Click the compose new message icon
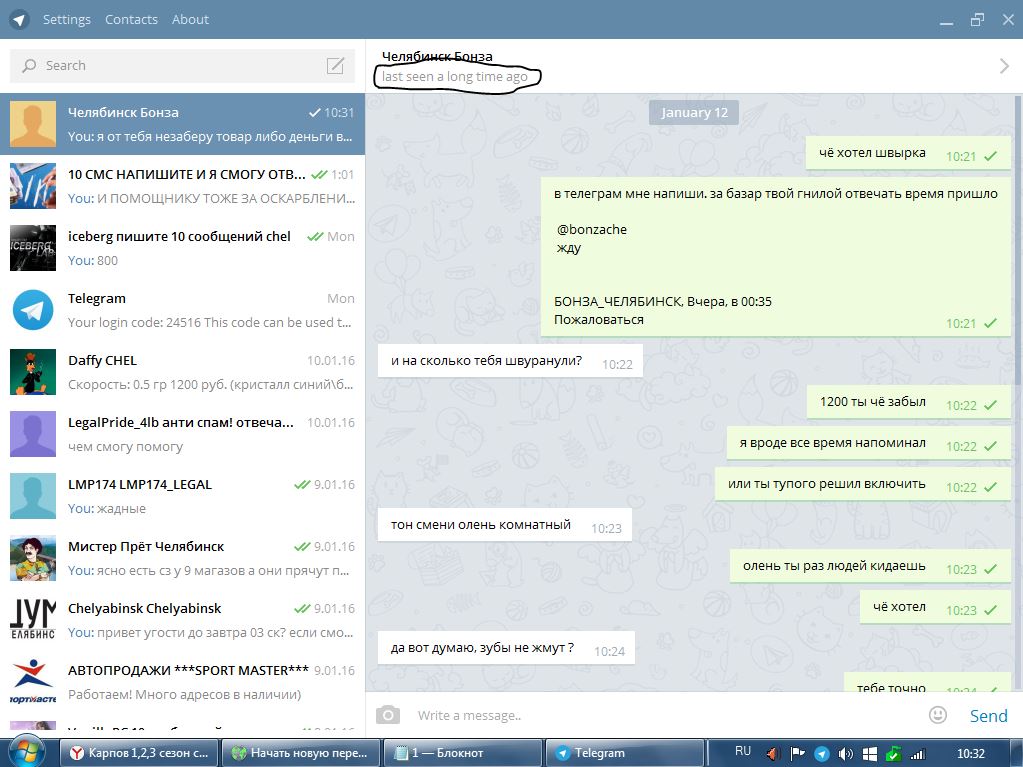The width and height of the screenshot is (1023, 767). 335,65
